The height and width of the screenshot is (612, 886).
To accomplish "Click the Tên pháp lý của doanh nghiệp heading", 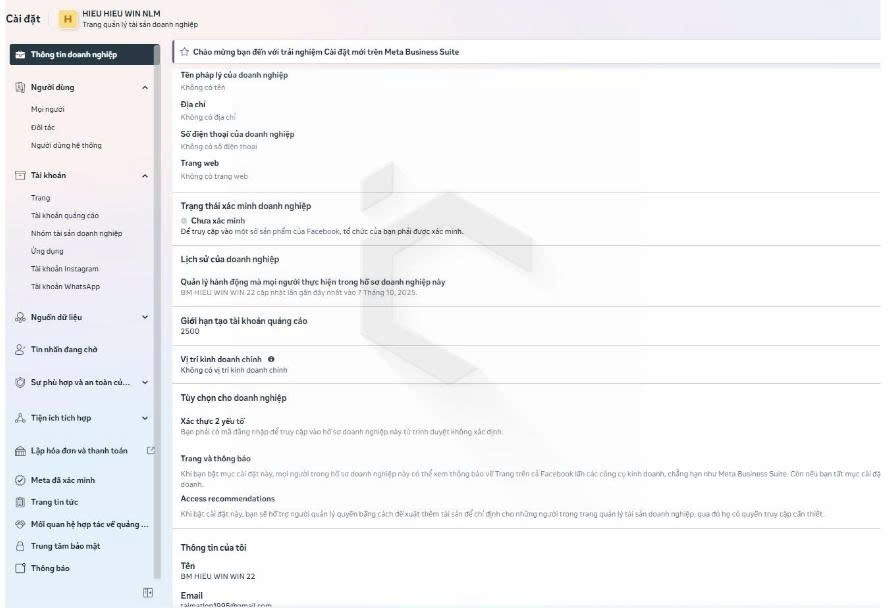I will click(234, 75).
